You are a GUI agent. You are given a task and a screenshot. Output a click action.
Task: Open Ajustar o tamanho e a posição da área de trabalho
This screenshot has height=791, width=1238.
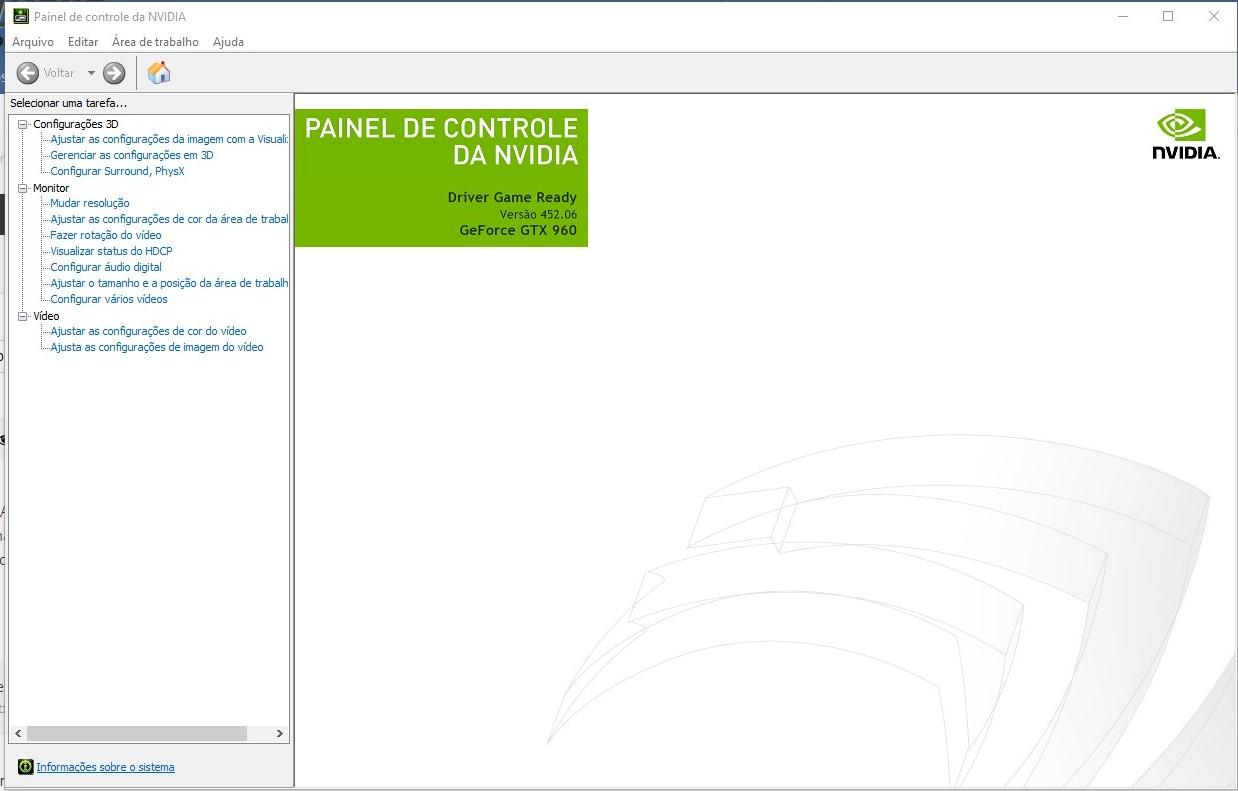click(x=169, y=283)
